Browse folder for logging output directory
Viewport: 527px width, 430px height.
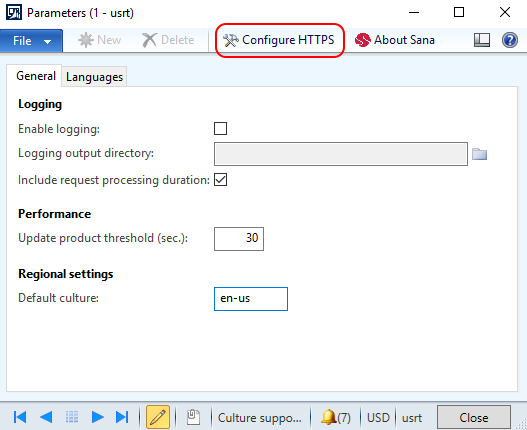click(x=479, y=154)
